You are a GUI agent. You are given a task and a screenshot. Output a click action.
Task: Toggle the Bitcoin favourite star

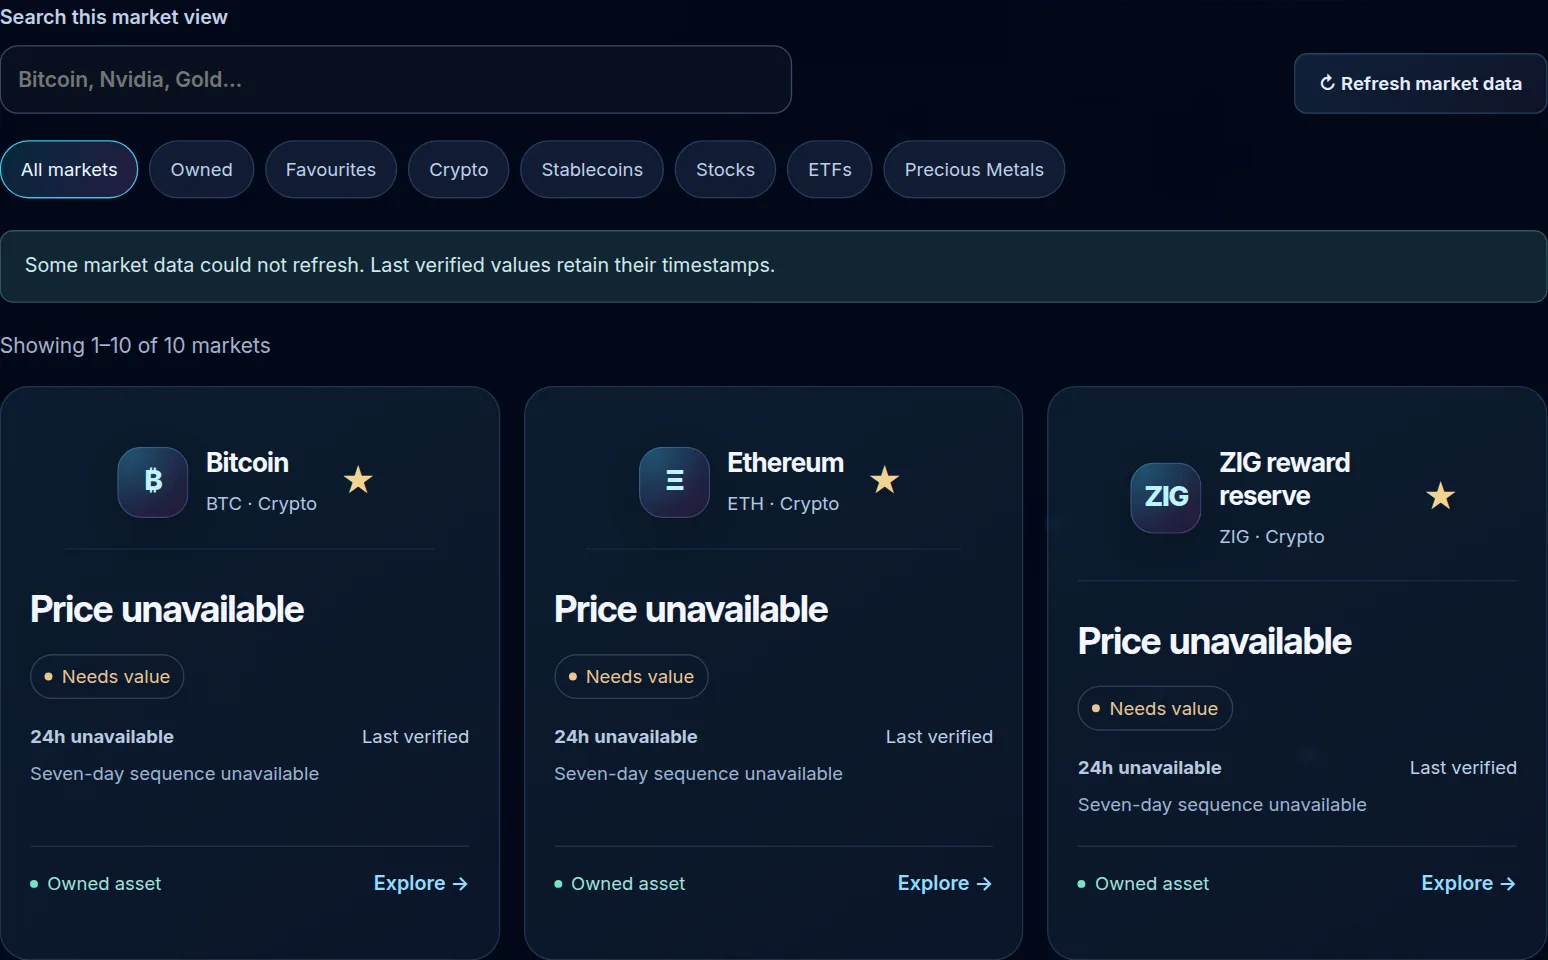click(x=358, y=481)
